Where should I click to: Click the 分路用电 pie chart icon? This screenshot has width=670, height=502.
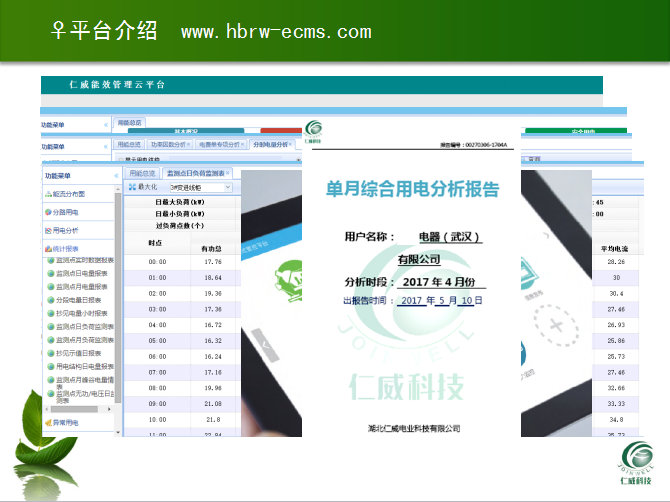[48, 212]
